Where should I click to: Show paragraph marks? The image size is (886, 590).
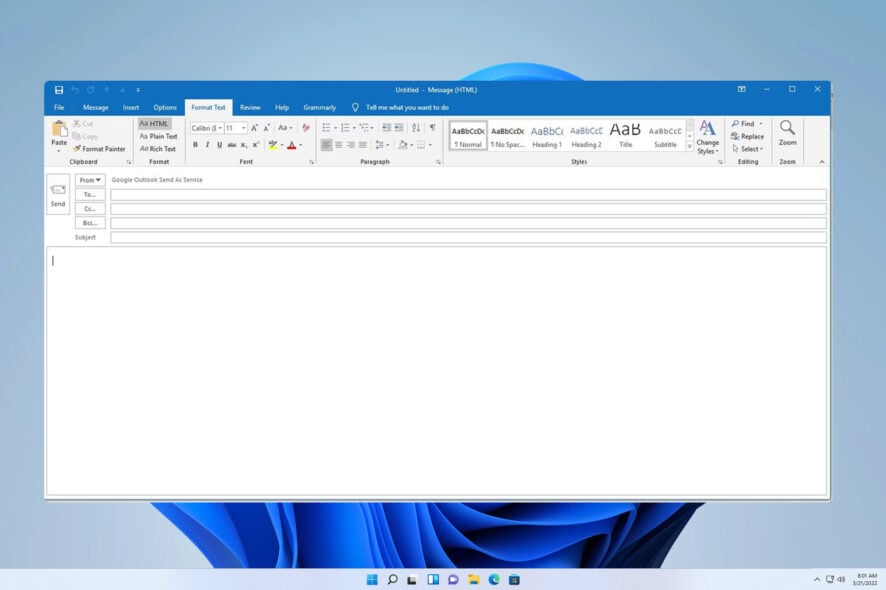[x=434, y=127]
